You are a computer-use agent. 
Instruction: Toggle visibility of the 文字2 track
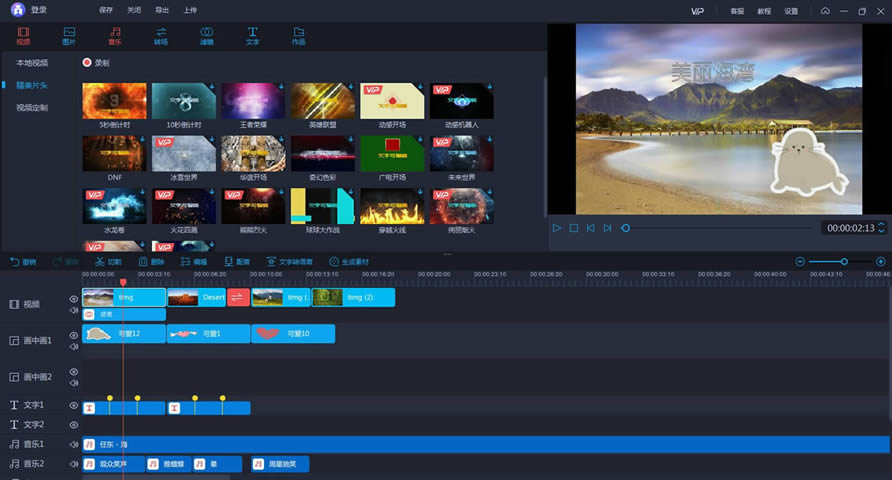[x=73, y=425]
